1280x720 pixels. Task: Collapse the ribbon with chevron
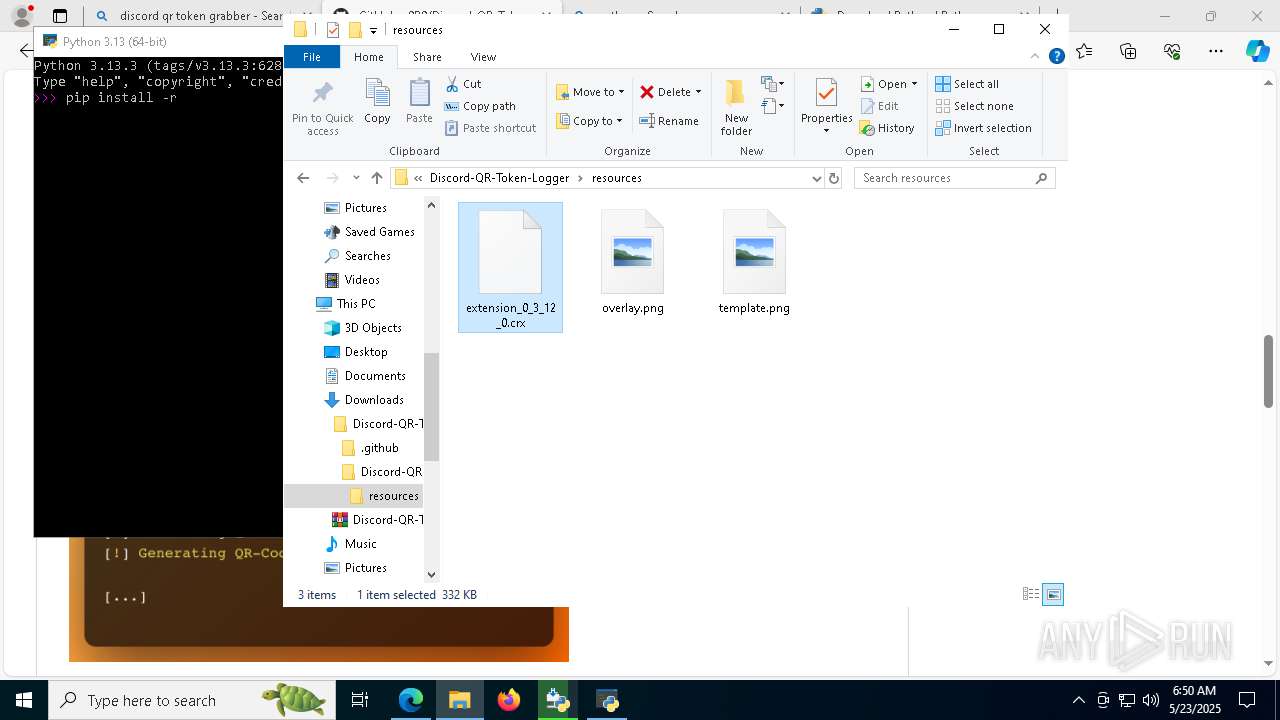coord(1035,57)
